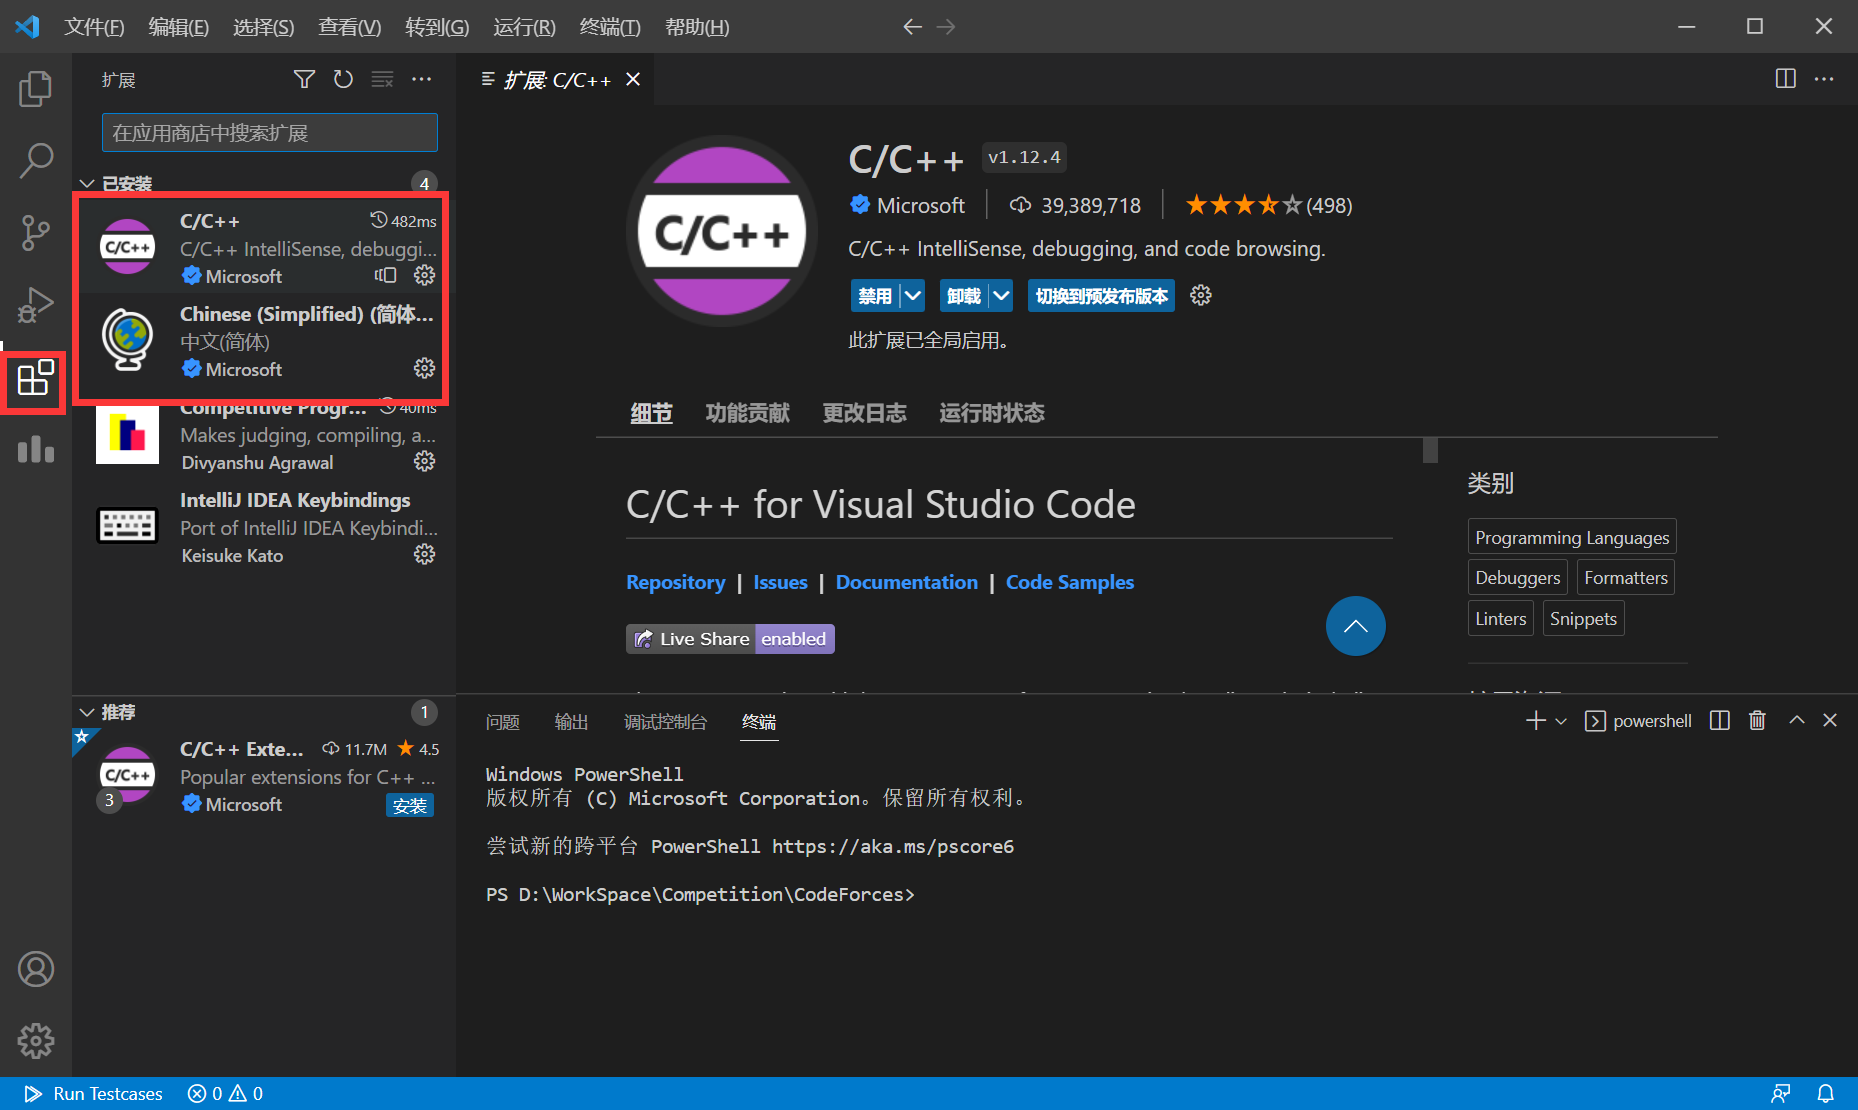Open the Code Samples link

[x=1070, y=582]
